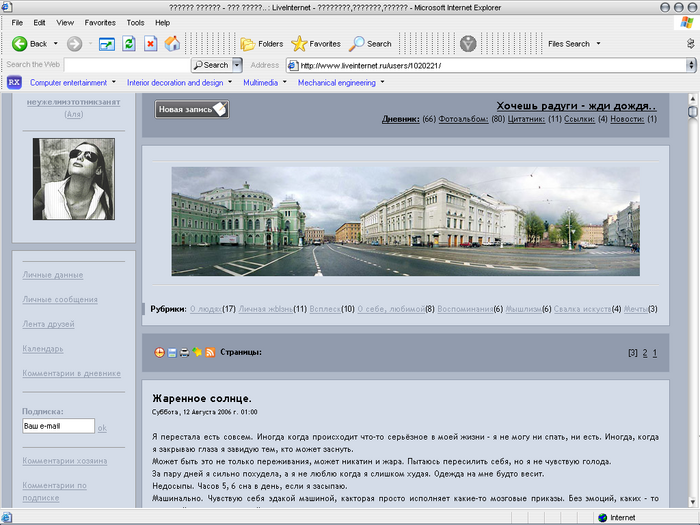Go to page 2 of the diary
The width and height of the screenshot is (700, 525).
[x=645, y=353]
